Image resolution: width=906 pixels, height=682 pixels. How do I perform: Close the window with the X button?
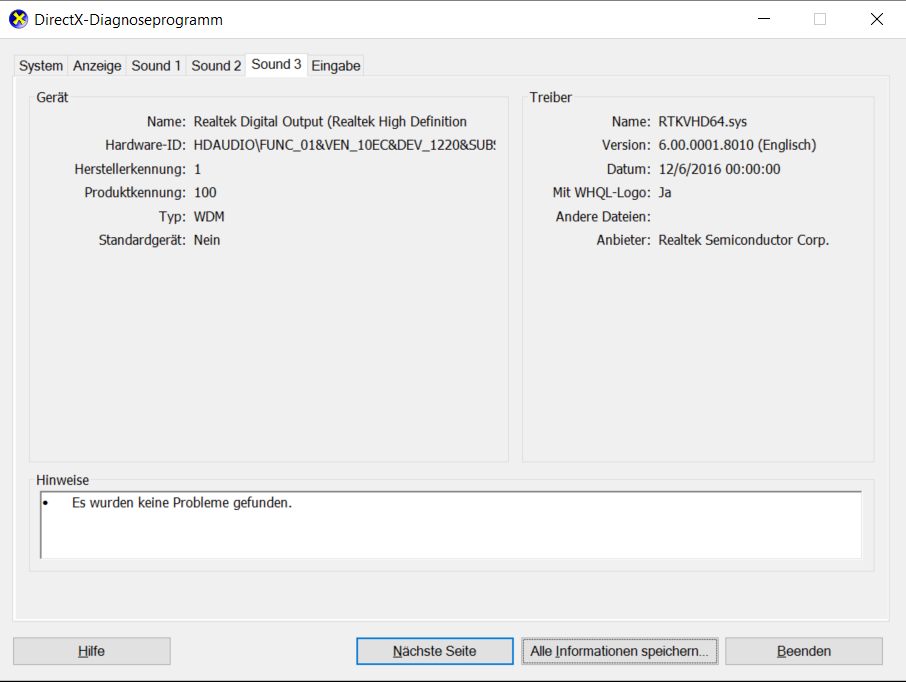click(876, 19)
